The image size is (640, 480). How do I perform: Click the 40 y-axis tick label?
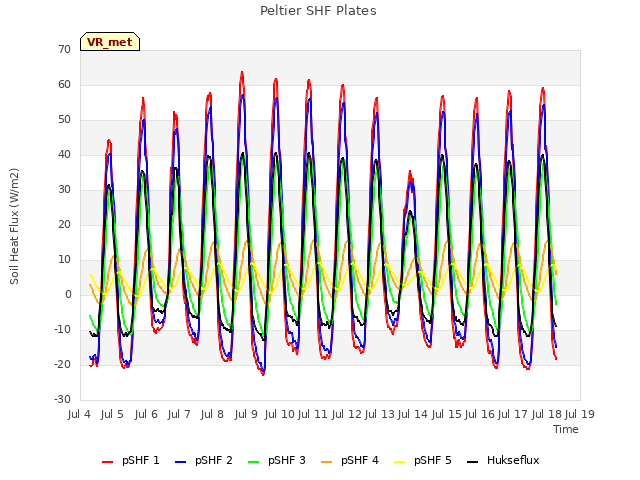pyautogui.click(x=64, y=154)
